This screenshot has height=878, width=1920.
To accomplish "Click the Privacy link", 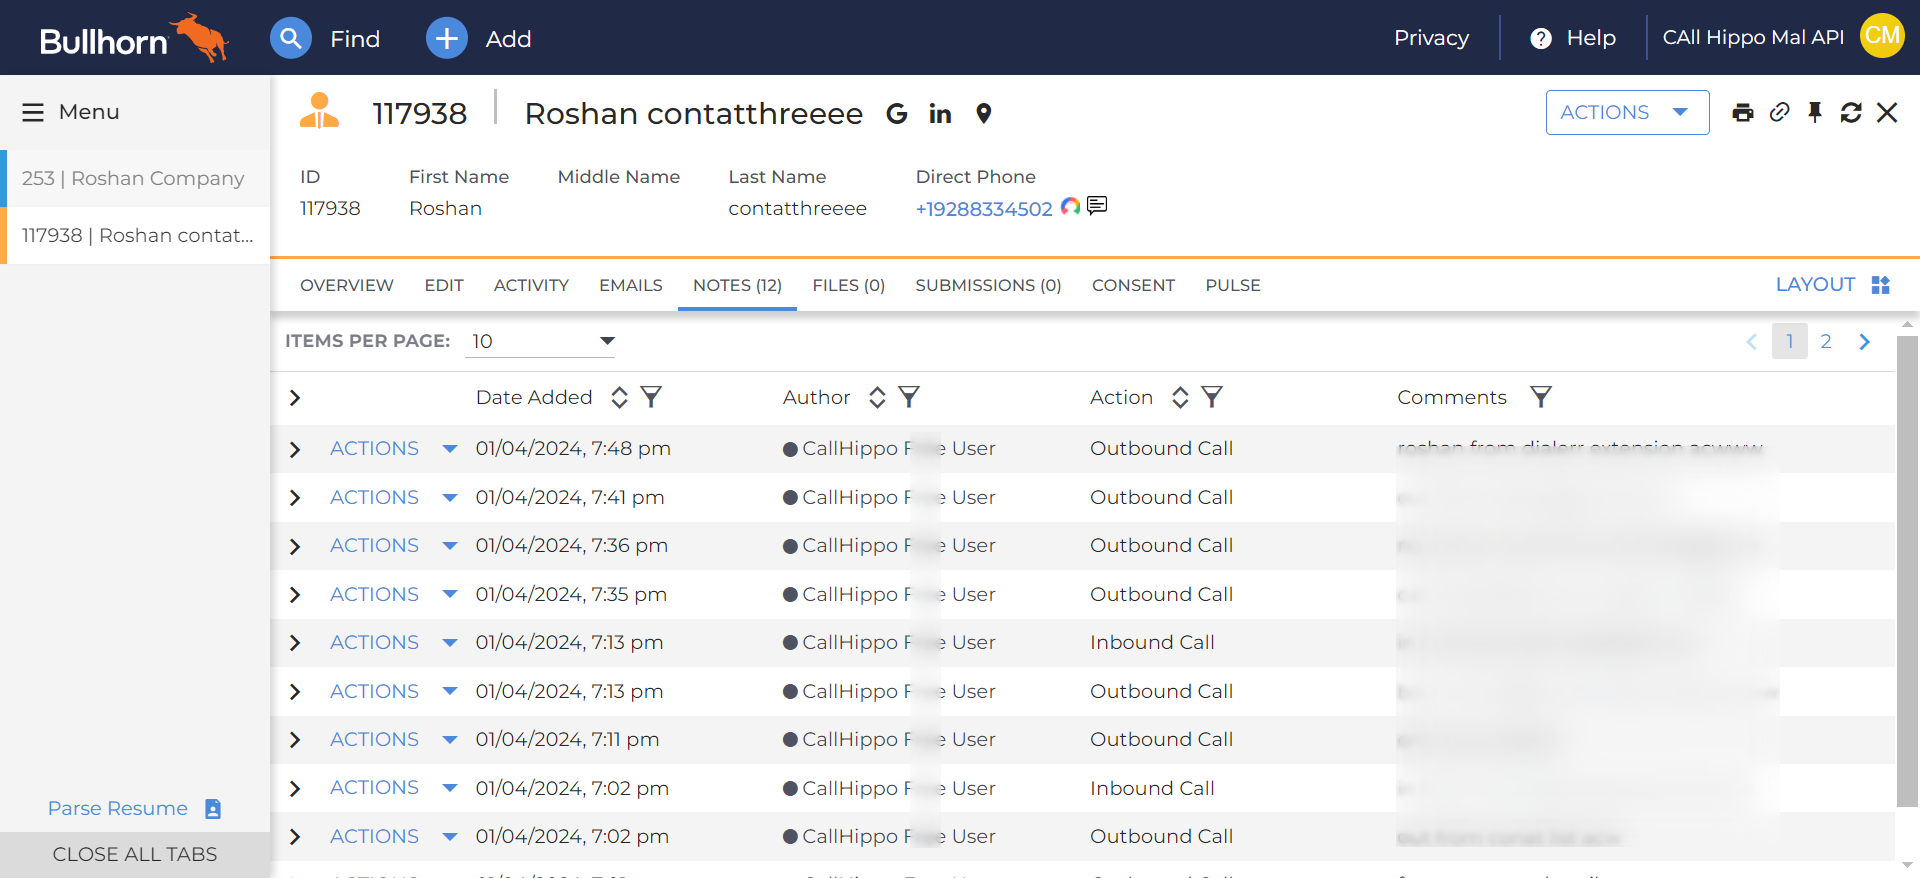I will coord(1431,38).
